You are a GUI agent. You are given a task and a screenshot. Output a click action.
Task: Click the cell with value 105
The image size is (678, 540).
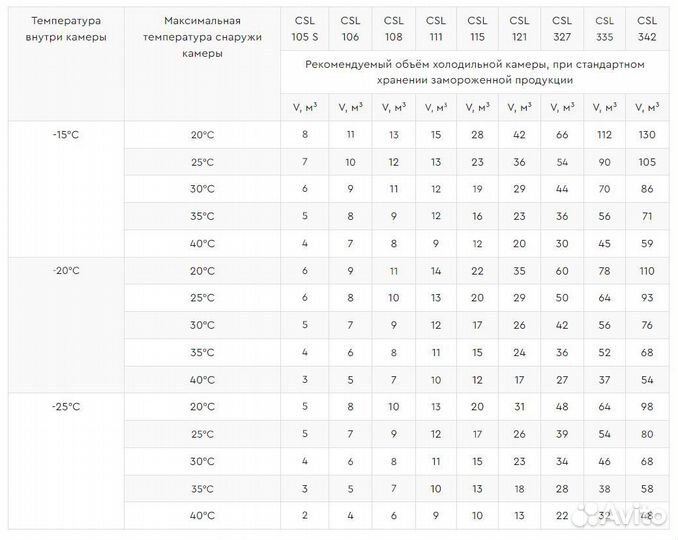(647, 162)
